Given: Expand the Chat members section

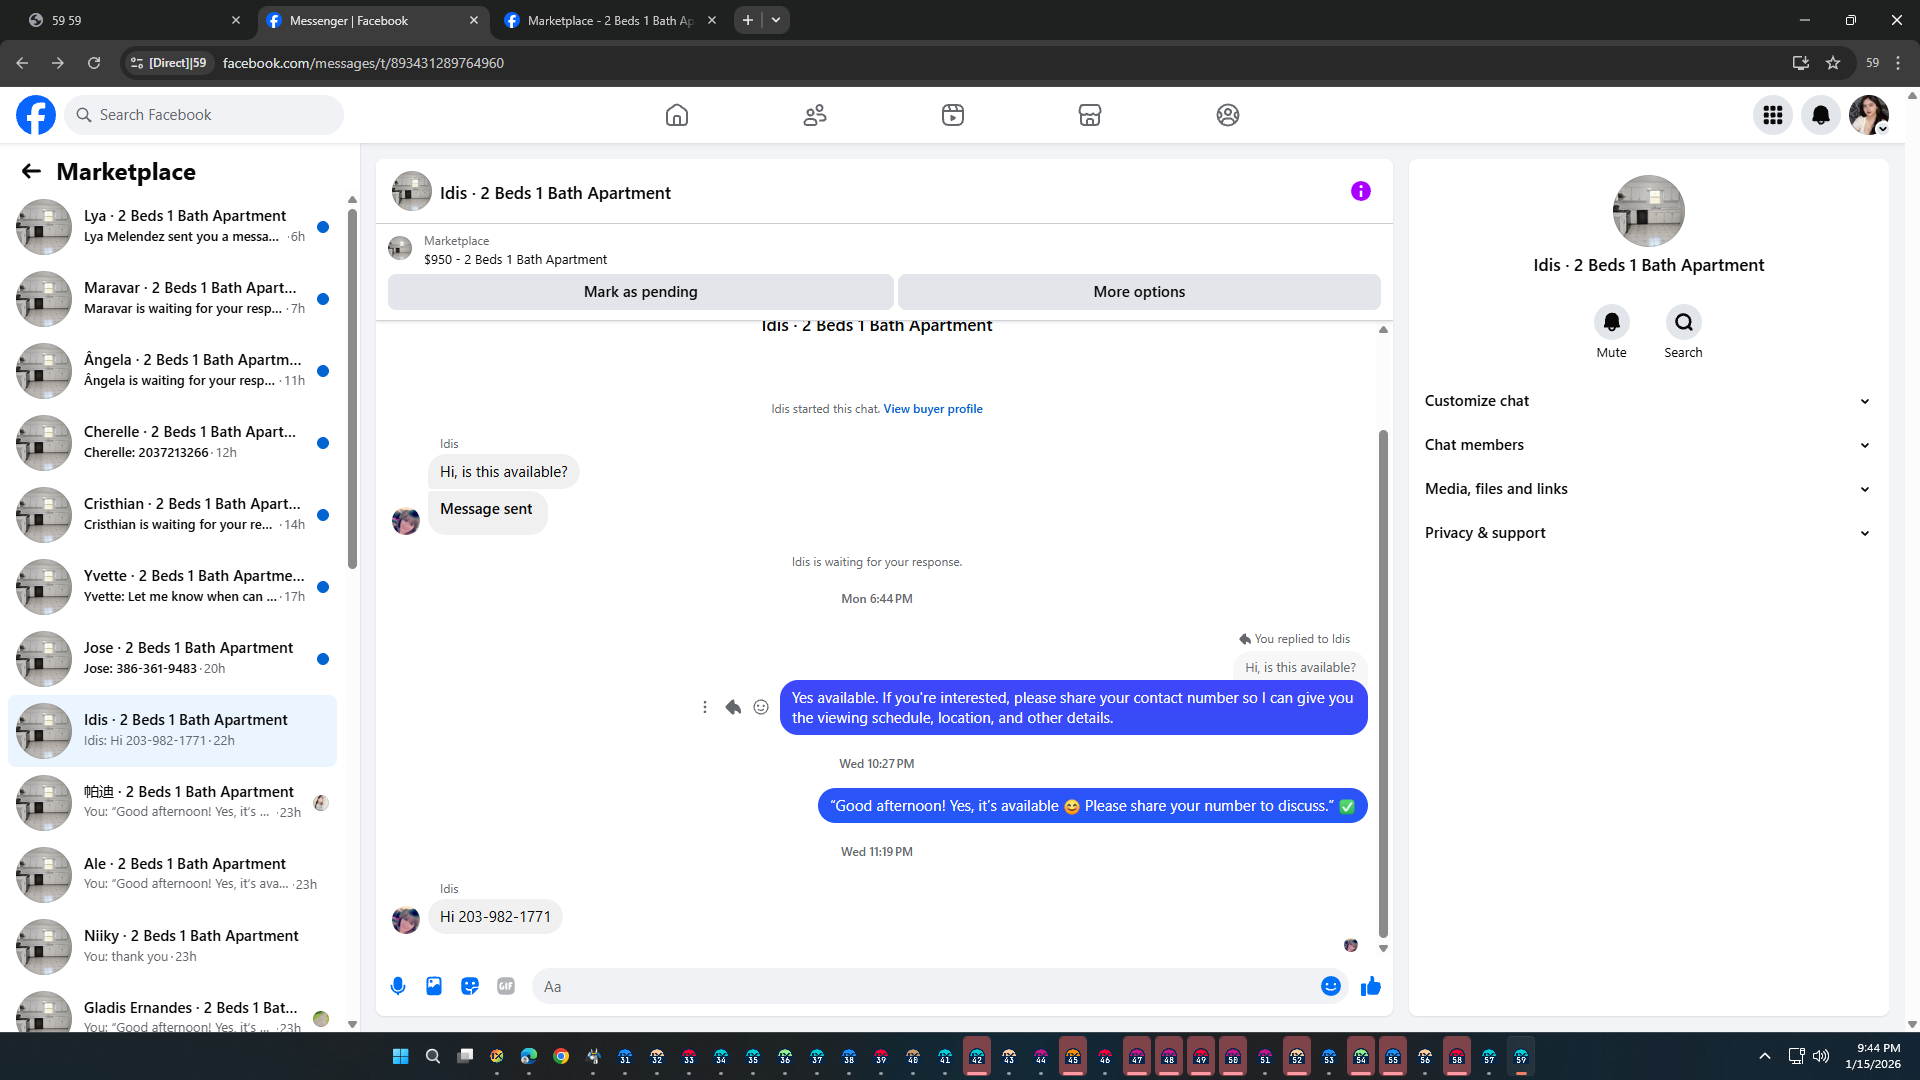Looking at the screenshot, I should point(1646,445).
